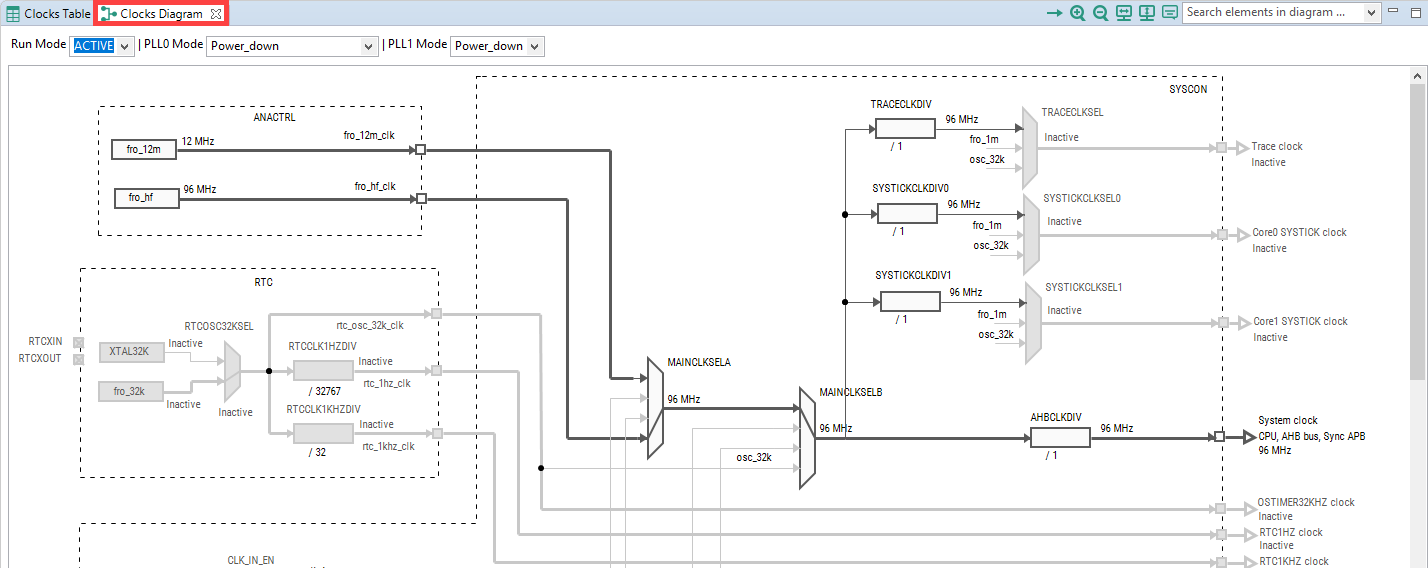Close the Clocks Diagram tab
Screen dimensions: 1428x568
(216, 14)
